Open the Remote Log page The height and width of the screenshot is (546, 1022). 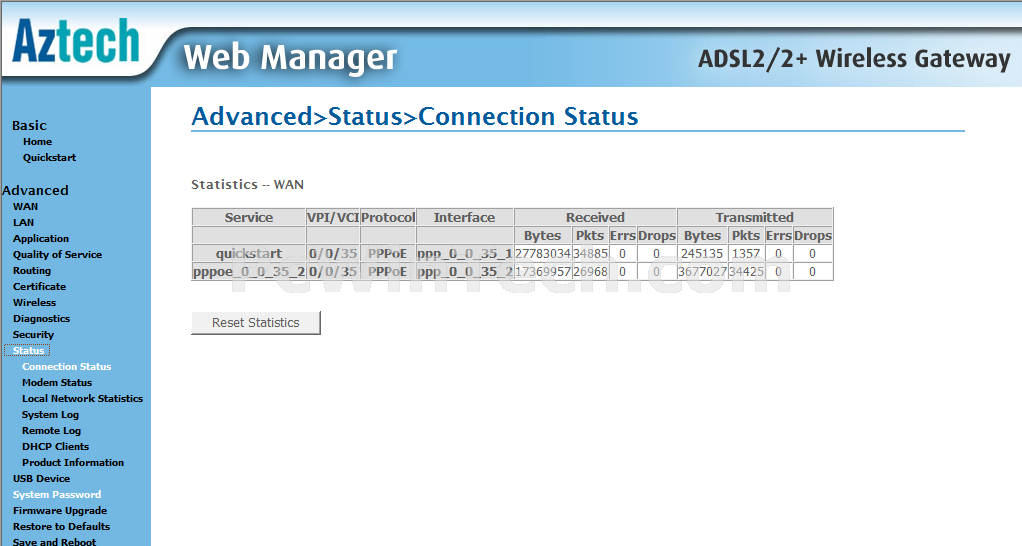51,431
